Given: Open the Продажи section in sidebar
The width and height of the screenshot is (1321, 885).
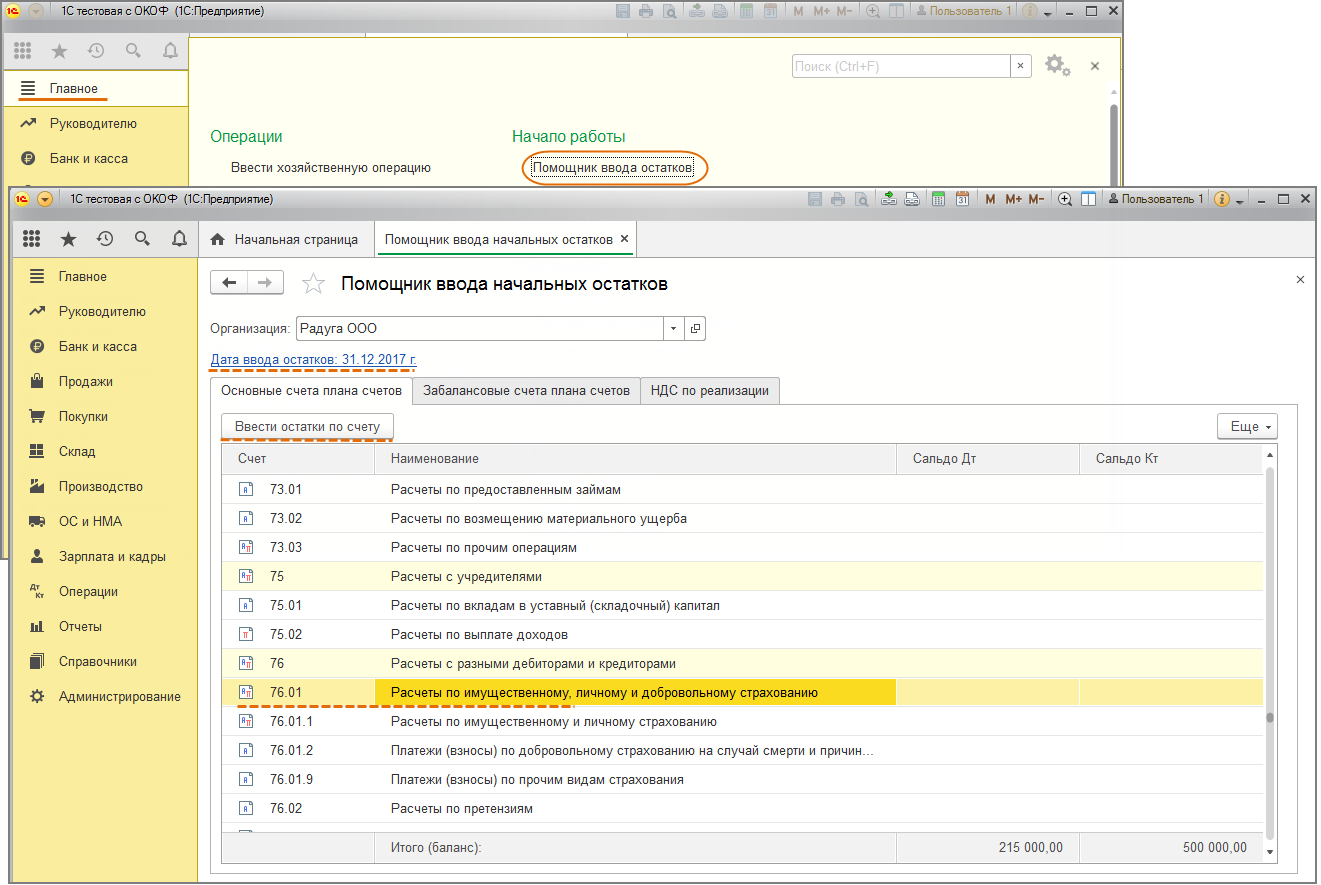Looking at the screenshot, I should 85,381.
